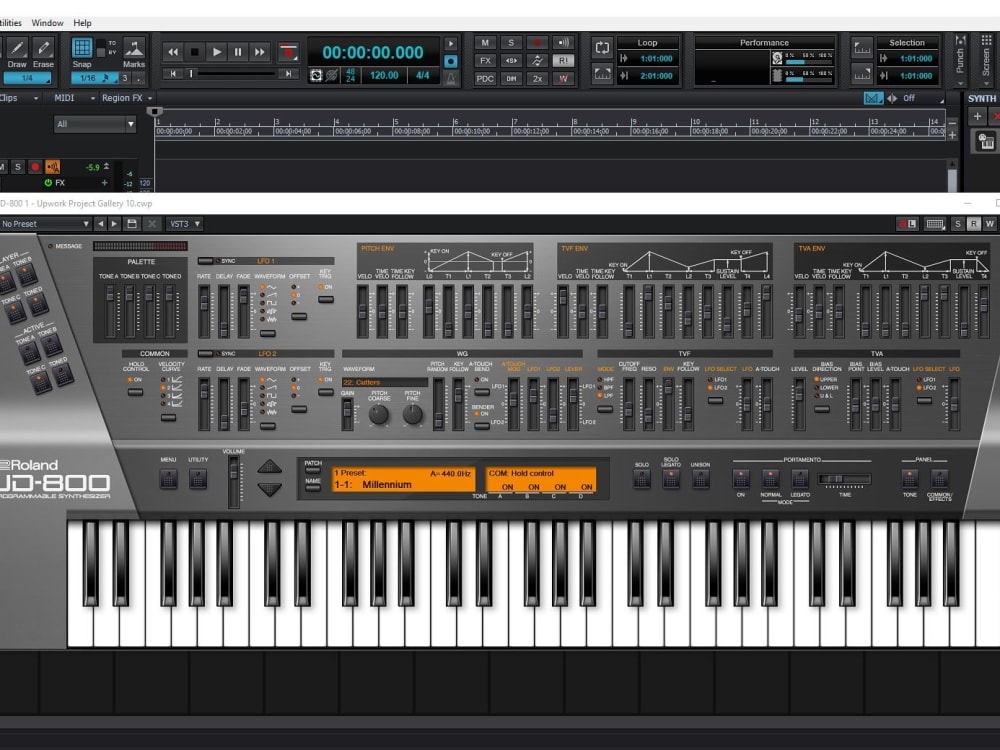Click the JD-800 UTILITY button
1000x750 pixels.
(198, 478)
